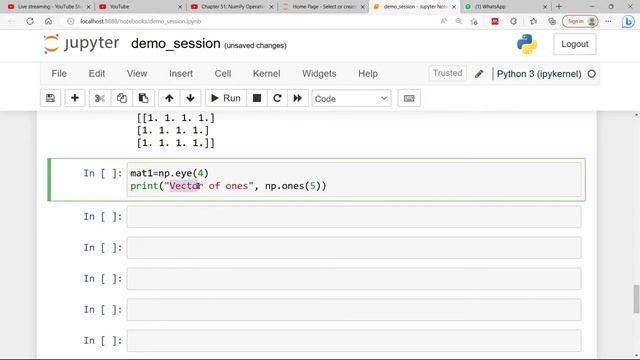
Task: Click the third empty code cell
Action: [x=354, y=279]
